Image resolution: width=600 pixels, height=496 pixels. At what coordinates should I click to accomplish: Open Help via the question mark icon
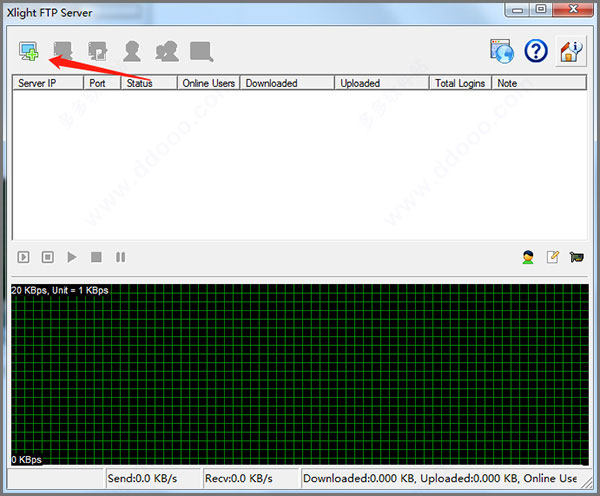pos(536,51)
